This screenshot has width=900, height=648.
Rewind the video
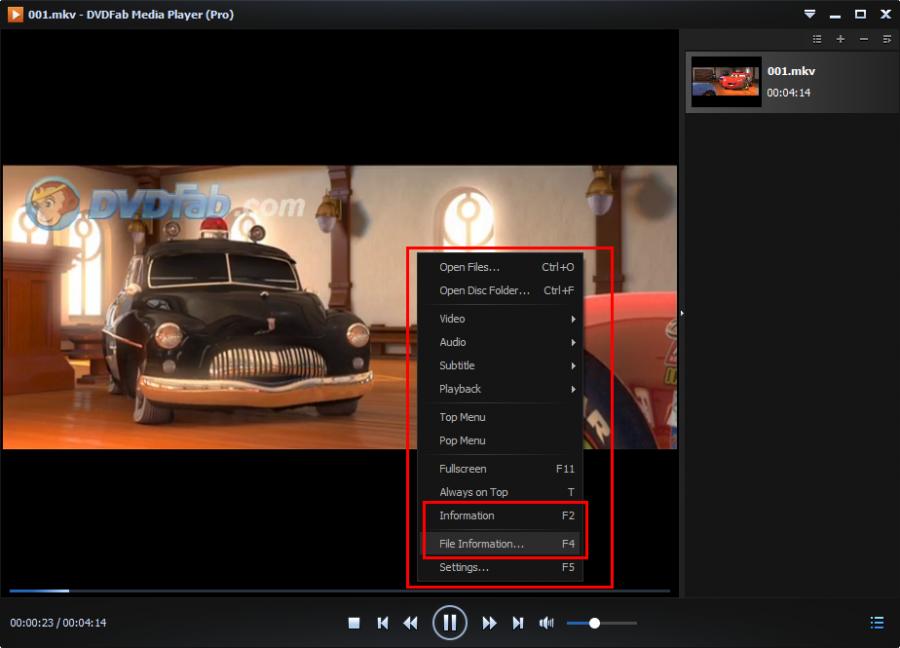[x=410, y=623]
